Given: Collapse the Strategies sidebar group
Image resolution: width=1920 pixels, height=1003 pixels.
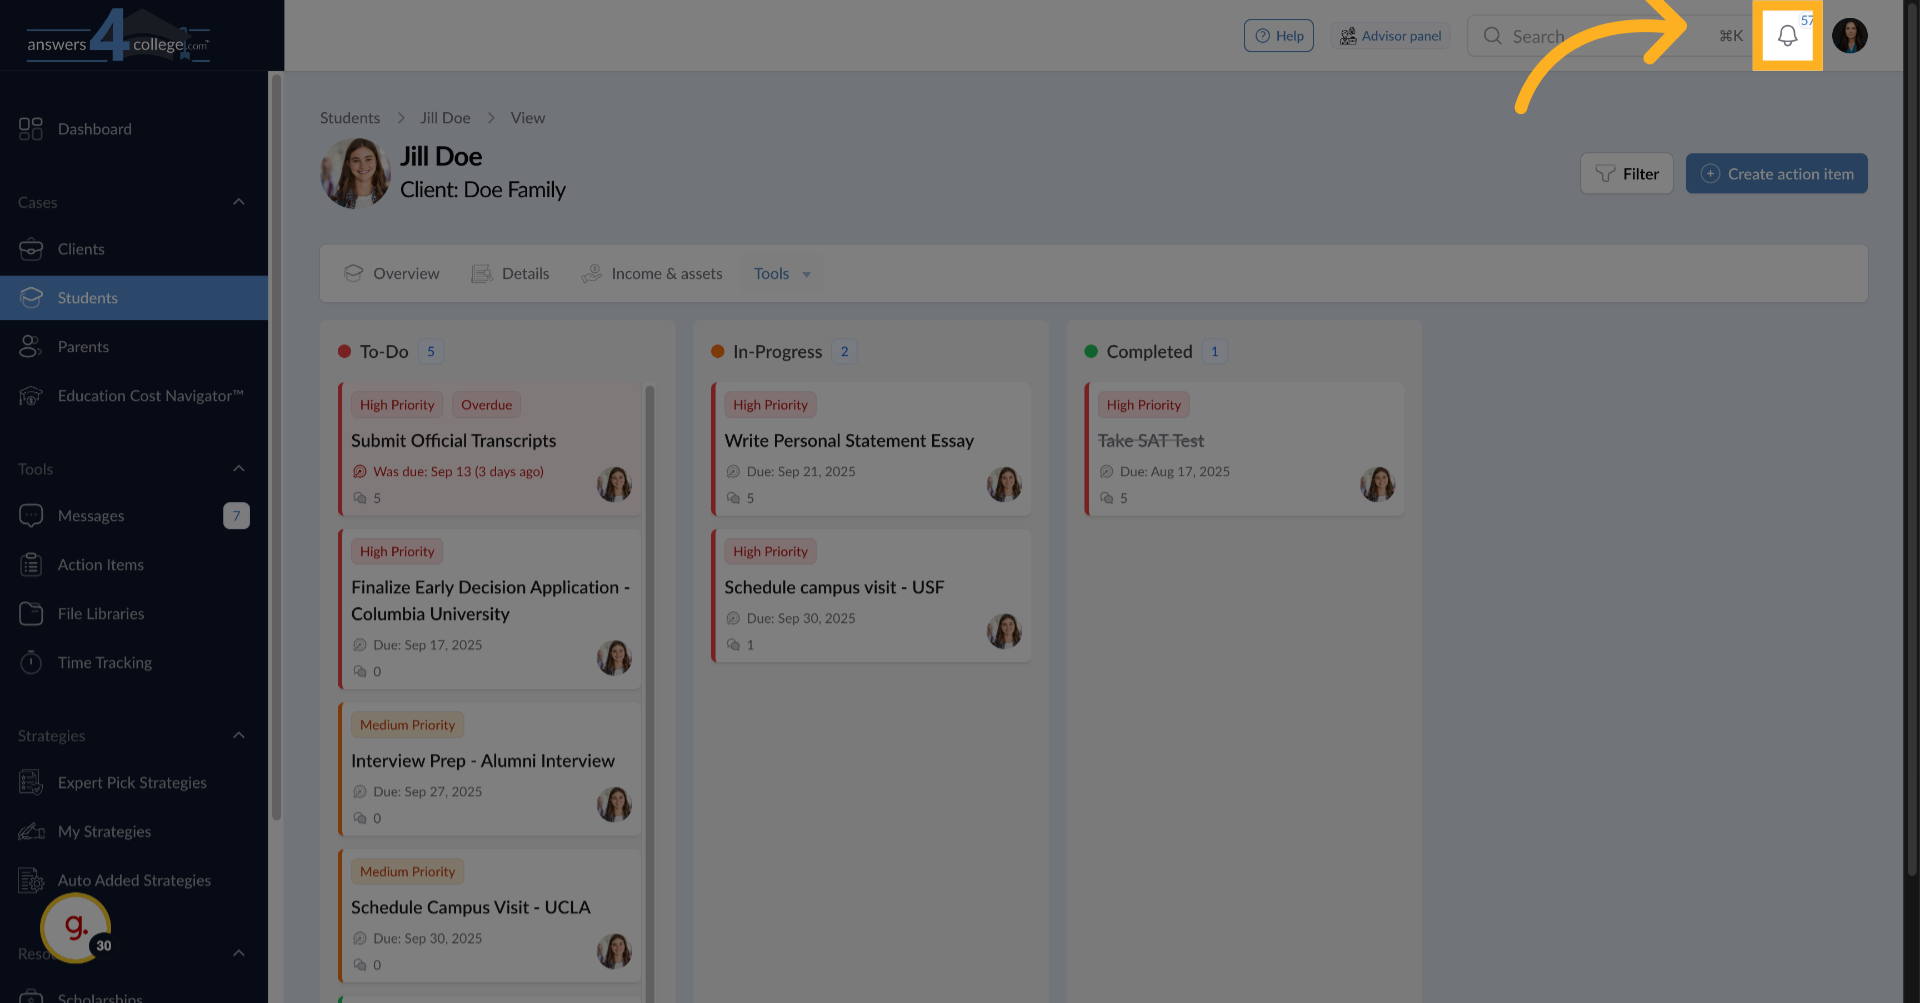Looking at the screenshot, I should click(x=239, y=735).
